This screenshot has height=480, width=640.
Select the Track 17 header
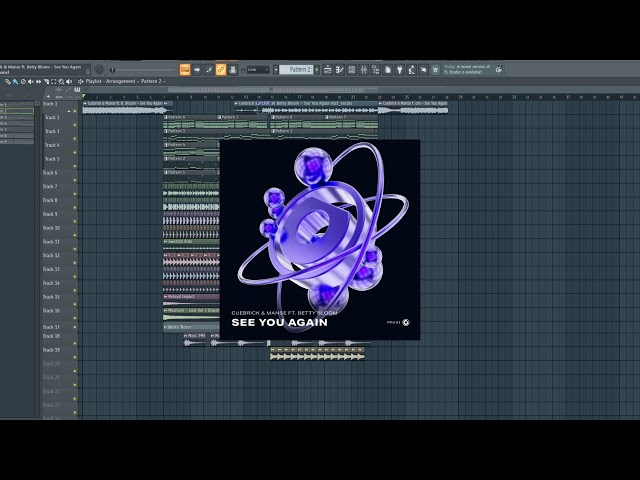click(x=58, y=327)
